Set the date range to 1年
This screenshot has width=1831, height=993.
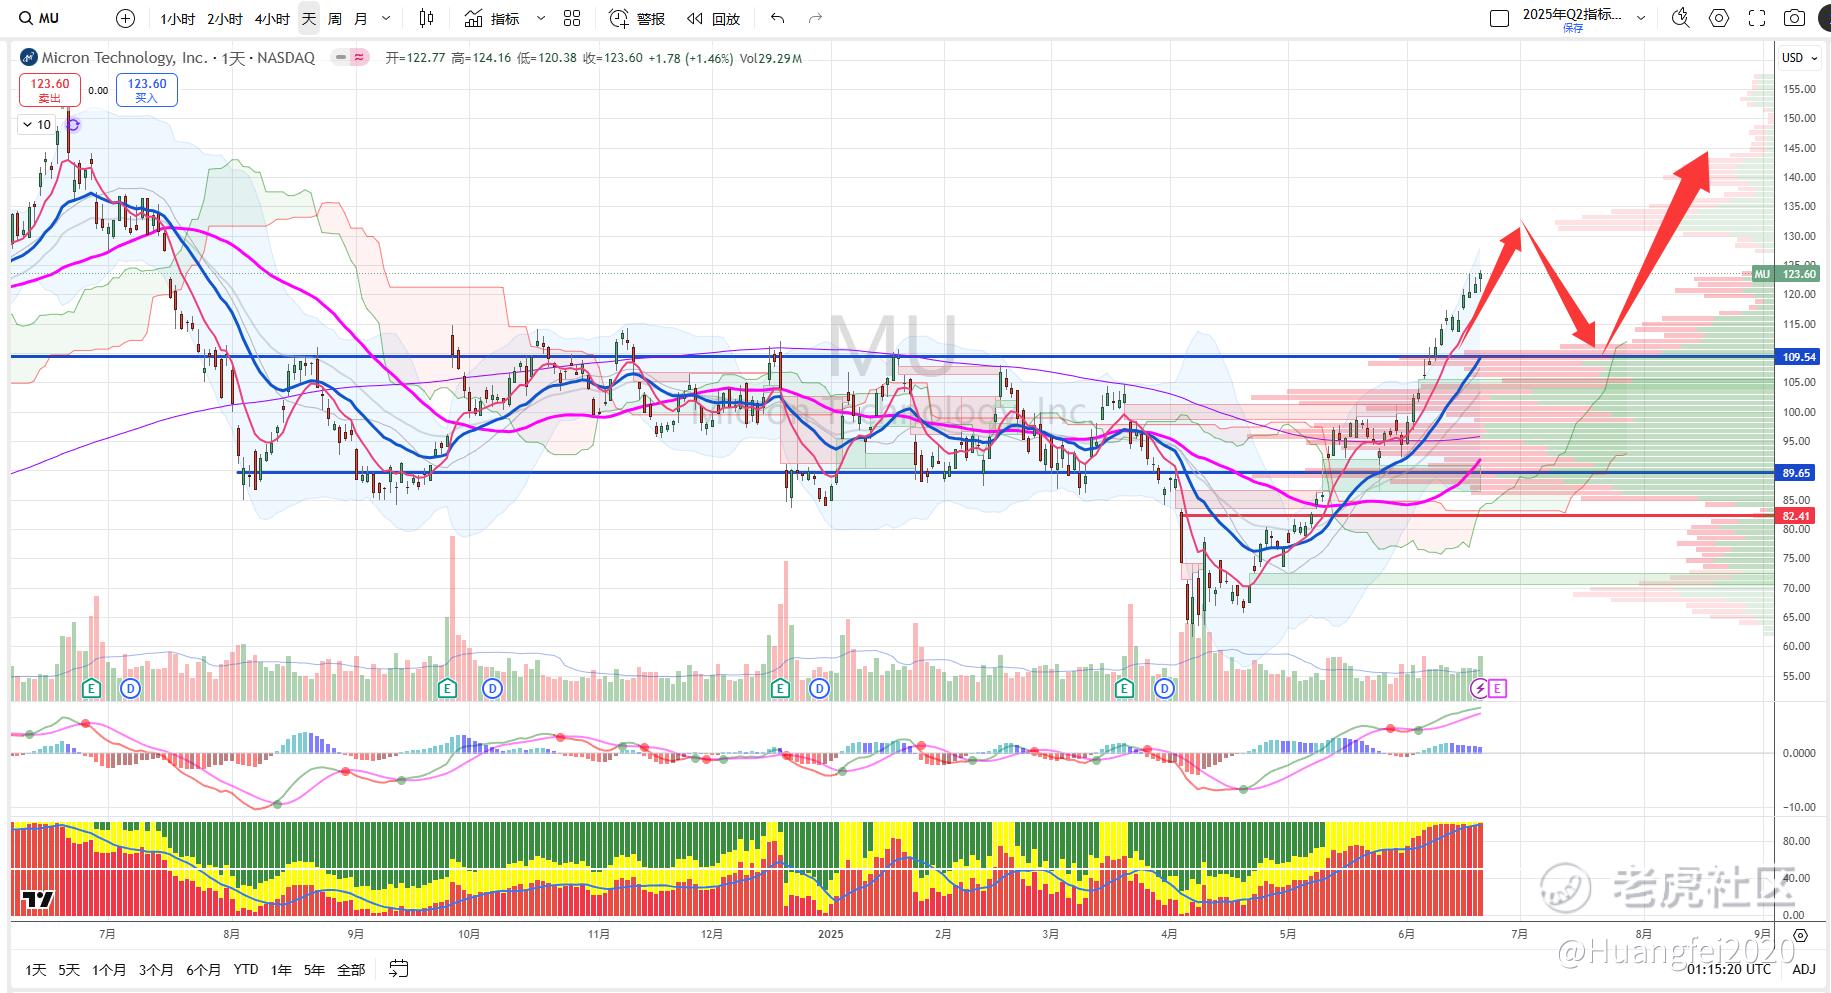(x=282, y=969)
